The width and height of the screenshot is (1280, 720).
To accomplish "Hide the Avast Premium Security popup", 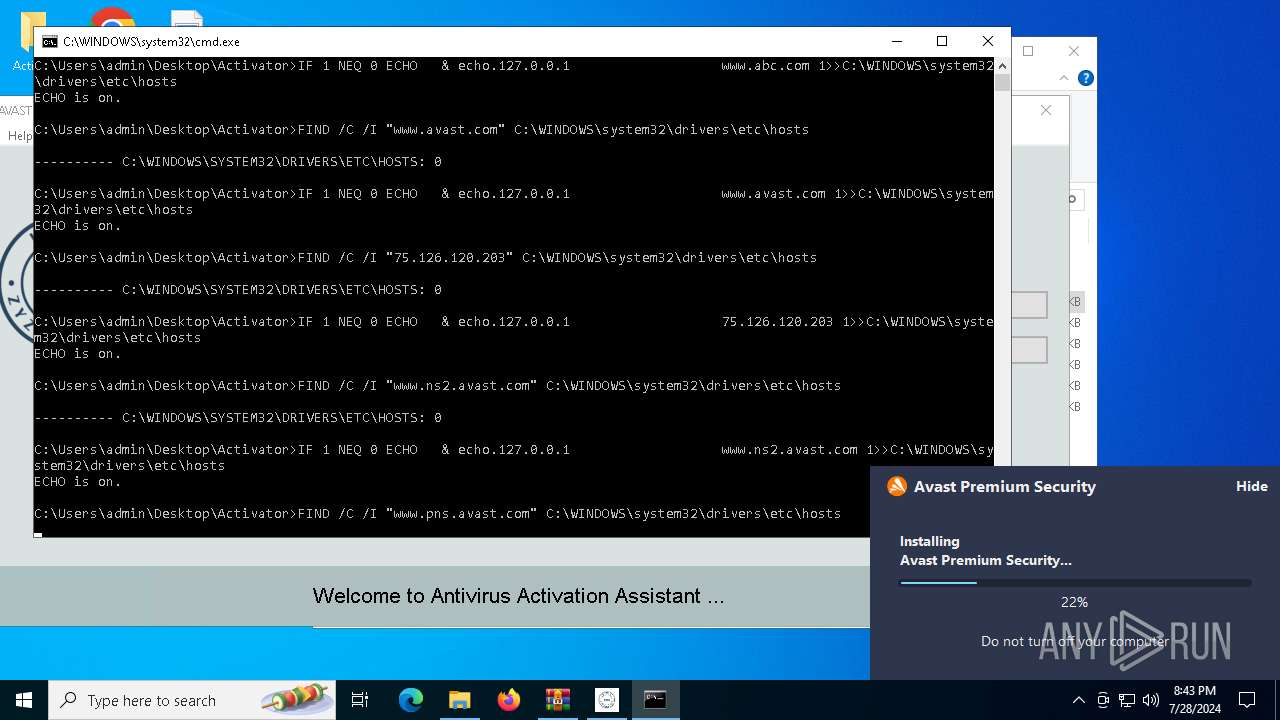I will click(1251, 486).
